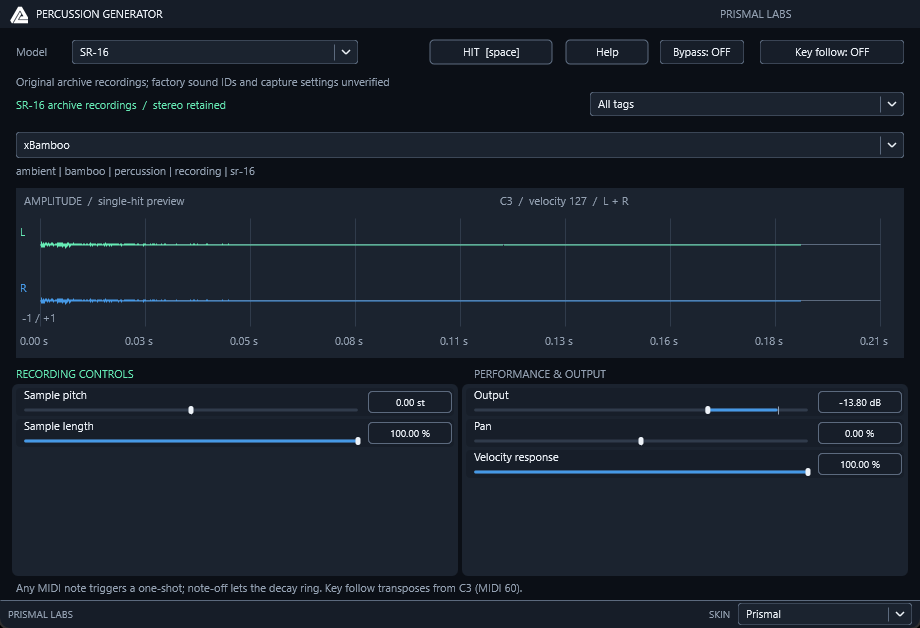Click the Sample length slider handle

tap(358, 441)
